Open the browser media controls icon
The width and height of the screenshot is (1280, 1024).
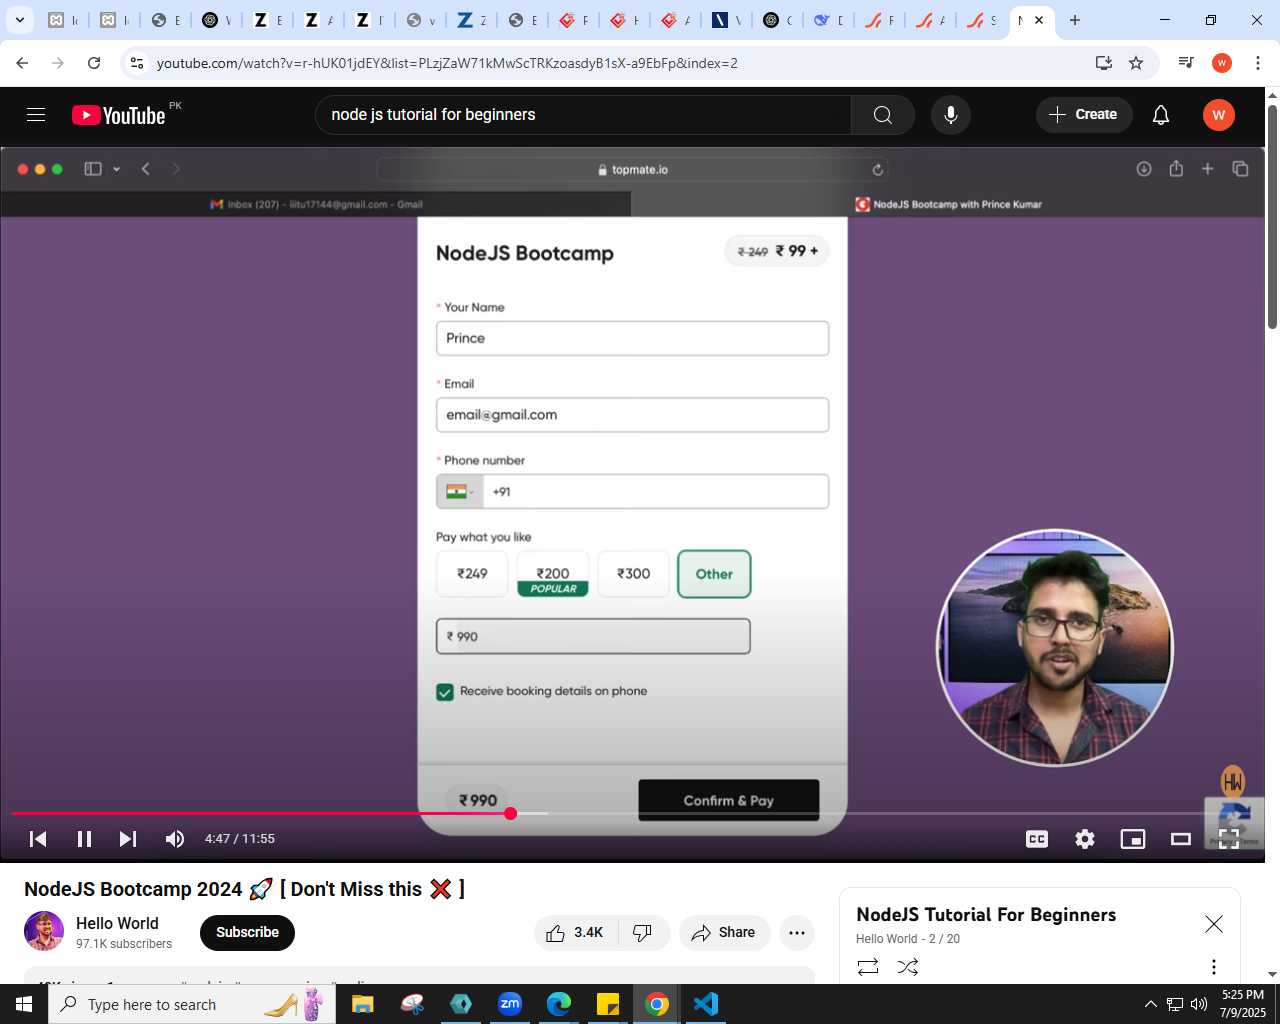[x=1186, y=63]
